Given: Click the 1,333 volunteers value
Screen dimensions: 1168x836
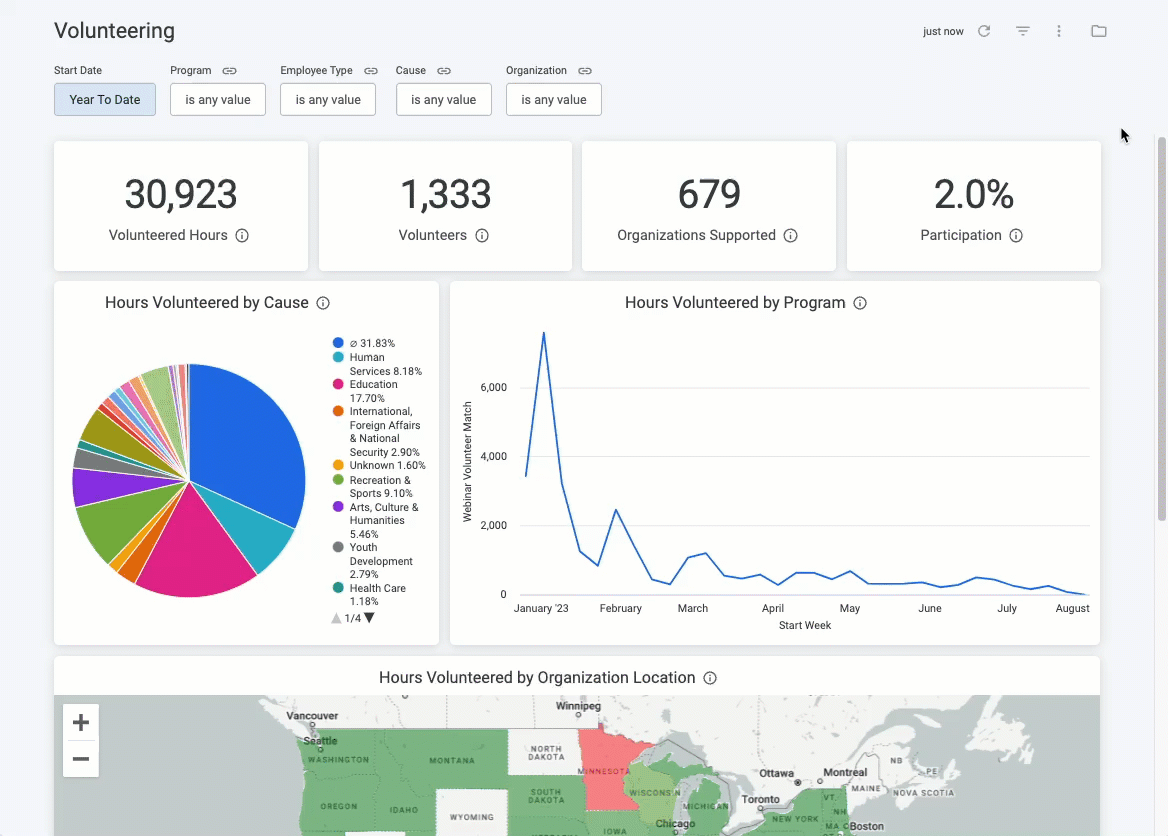Looking at the screenshot, I should click(445, 194).
